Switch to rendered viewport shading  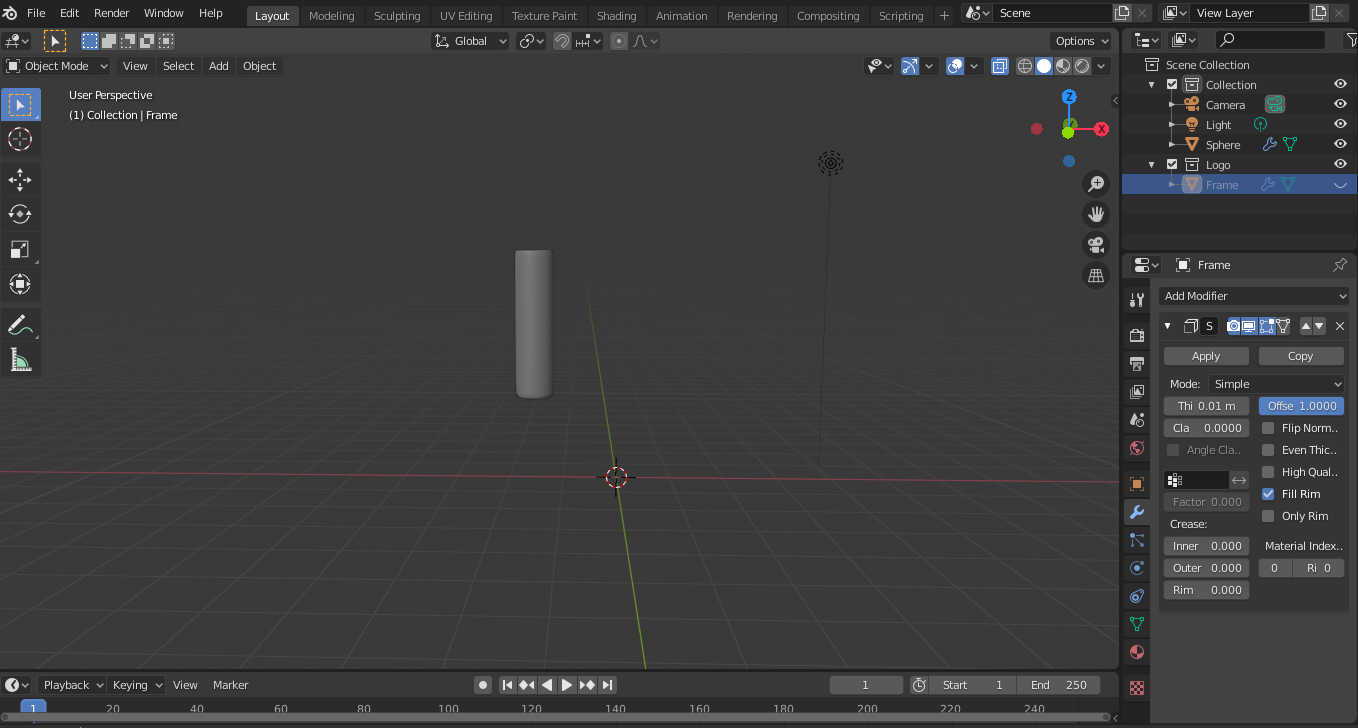click(x=1082, y=66)
